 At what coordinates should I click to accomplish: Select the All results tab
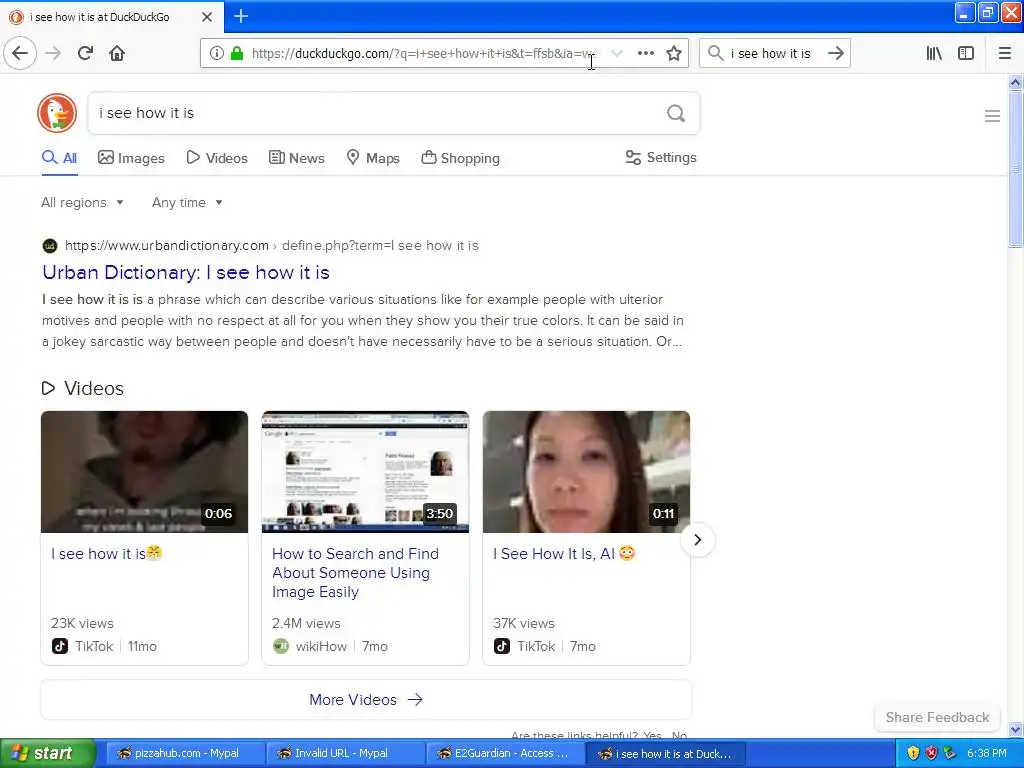pyautogui.click(x=59, y=158)
